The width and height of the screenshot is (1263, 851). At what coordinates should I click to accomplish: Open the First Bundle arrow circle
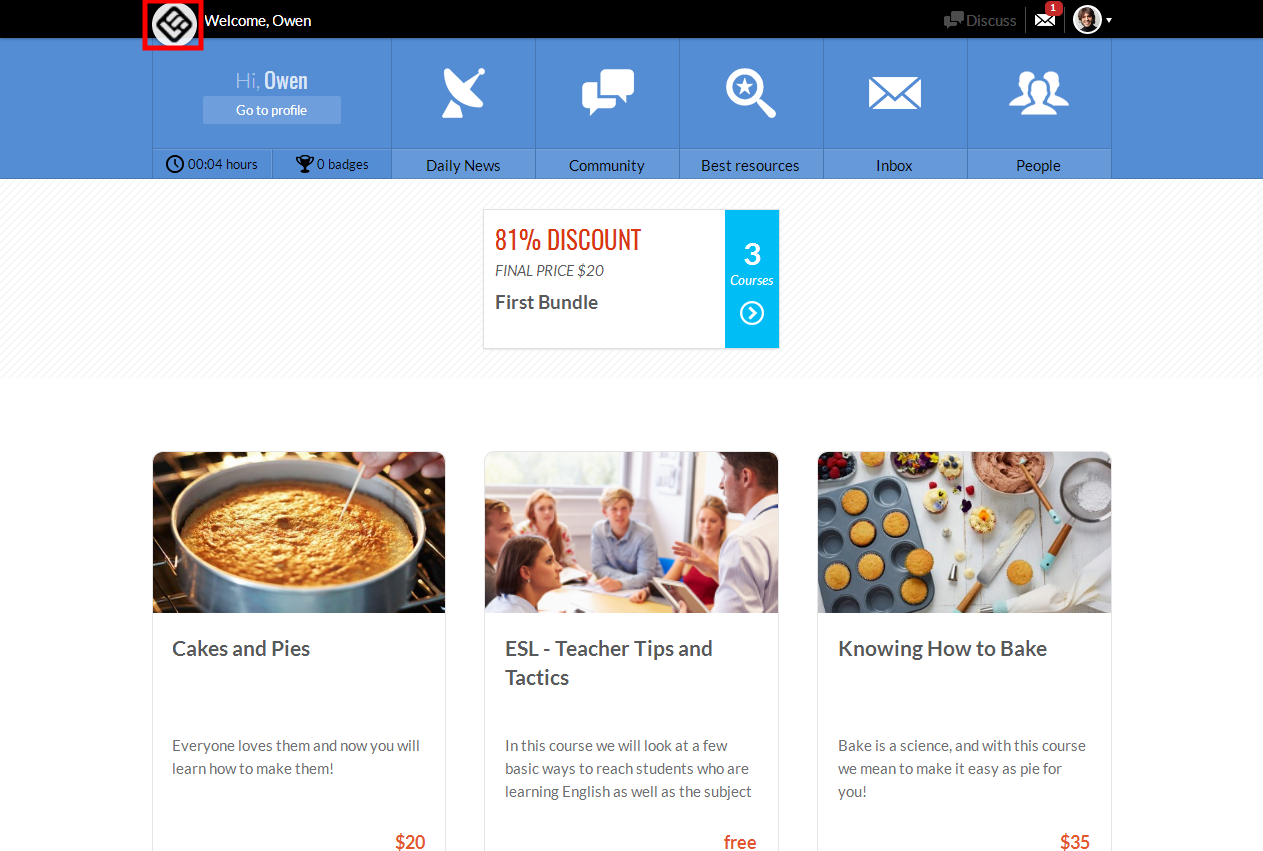tap(752, 313)
